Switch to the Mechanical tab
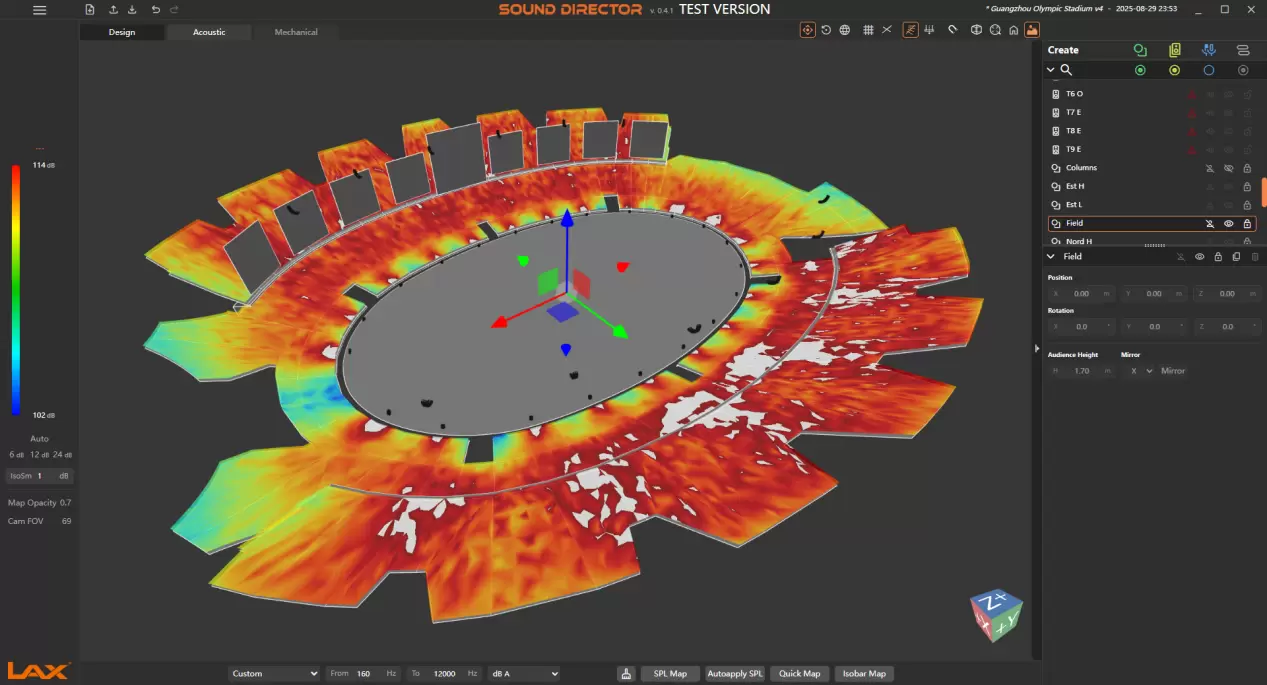This screenshot has height=685, width=1267. pos(296,32)
